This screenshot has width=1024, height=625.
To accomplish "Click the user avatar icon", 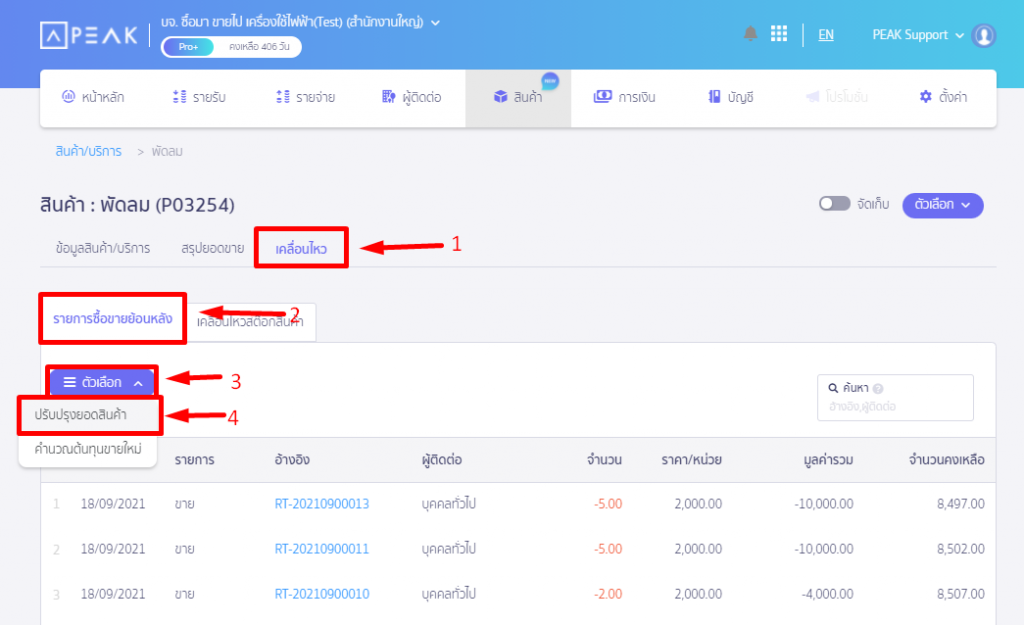I will (x=983, y=35).
